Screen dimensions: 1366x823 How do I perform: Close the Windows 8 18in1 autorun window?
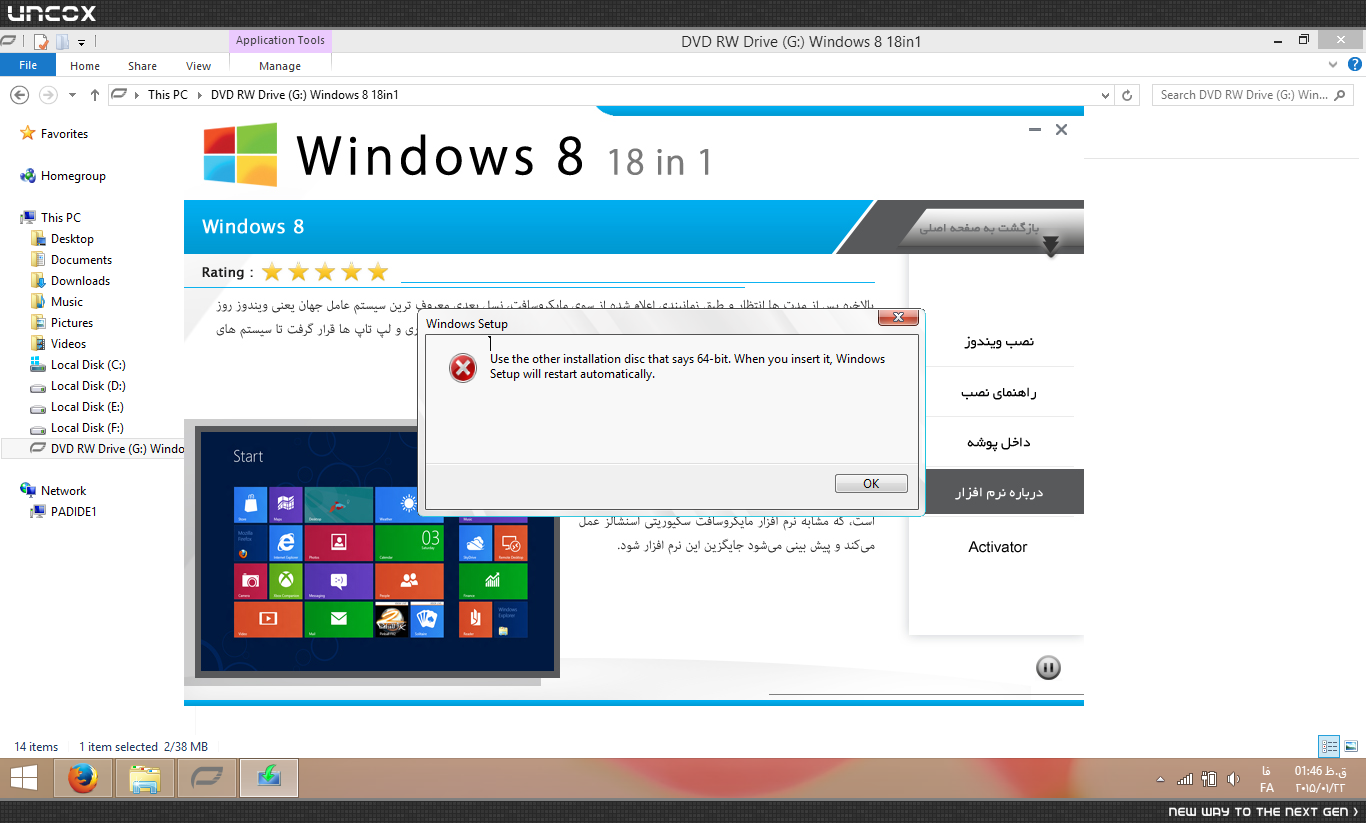[1062, 130]
